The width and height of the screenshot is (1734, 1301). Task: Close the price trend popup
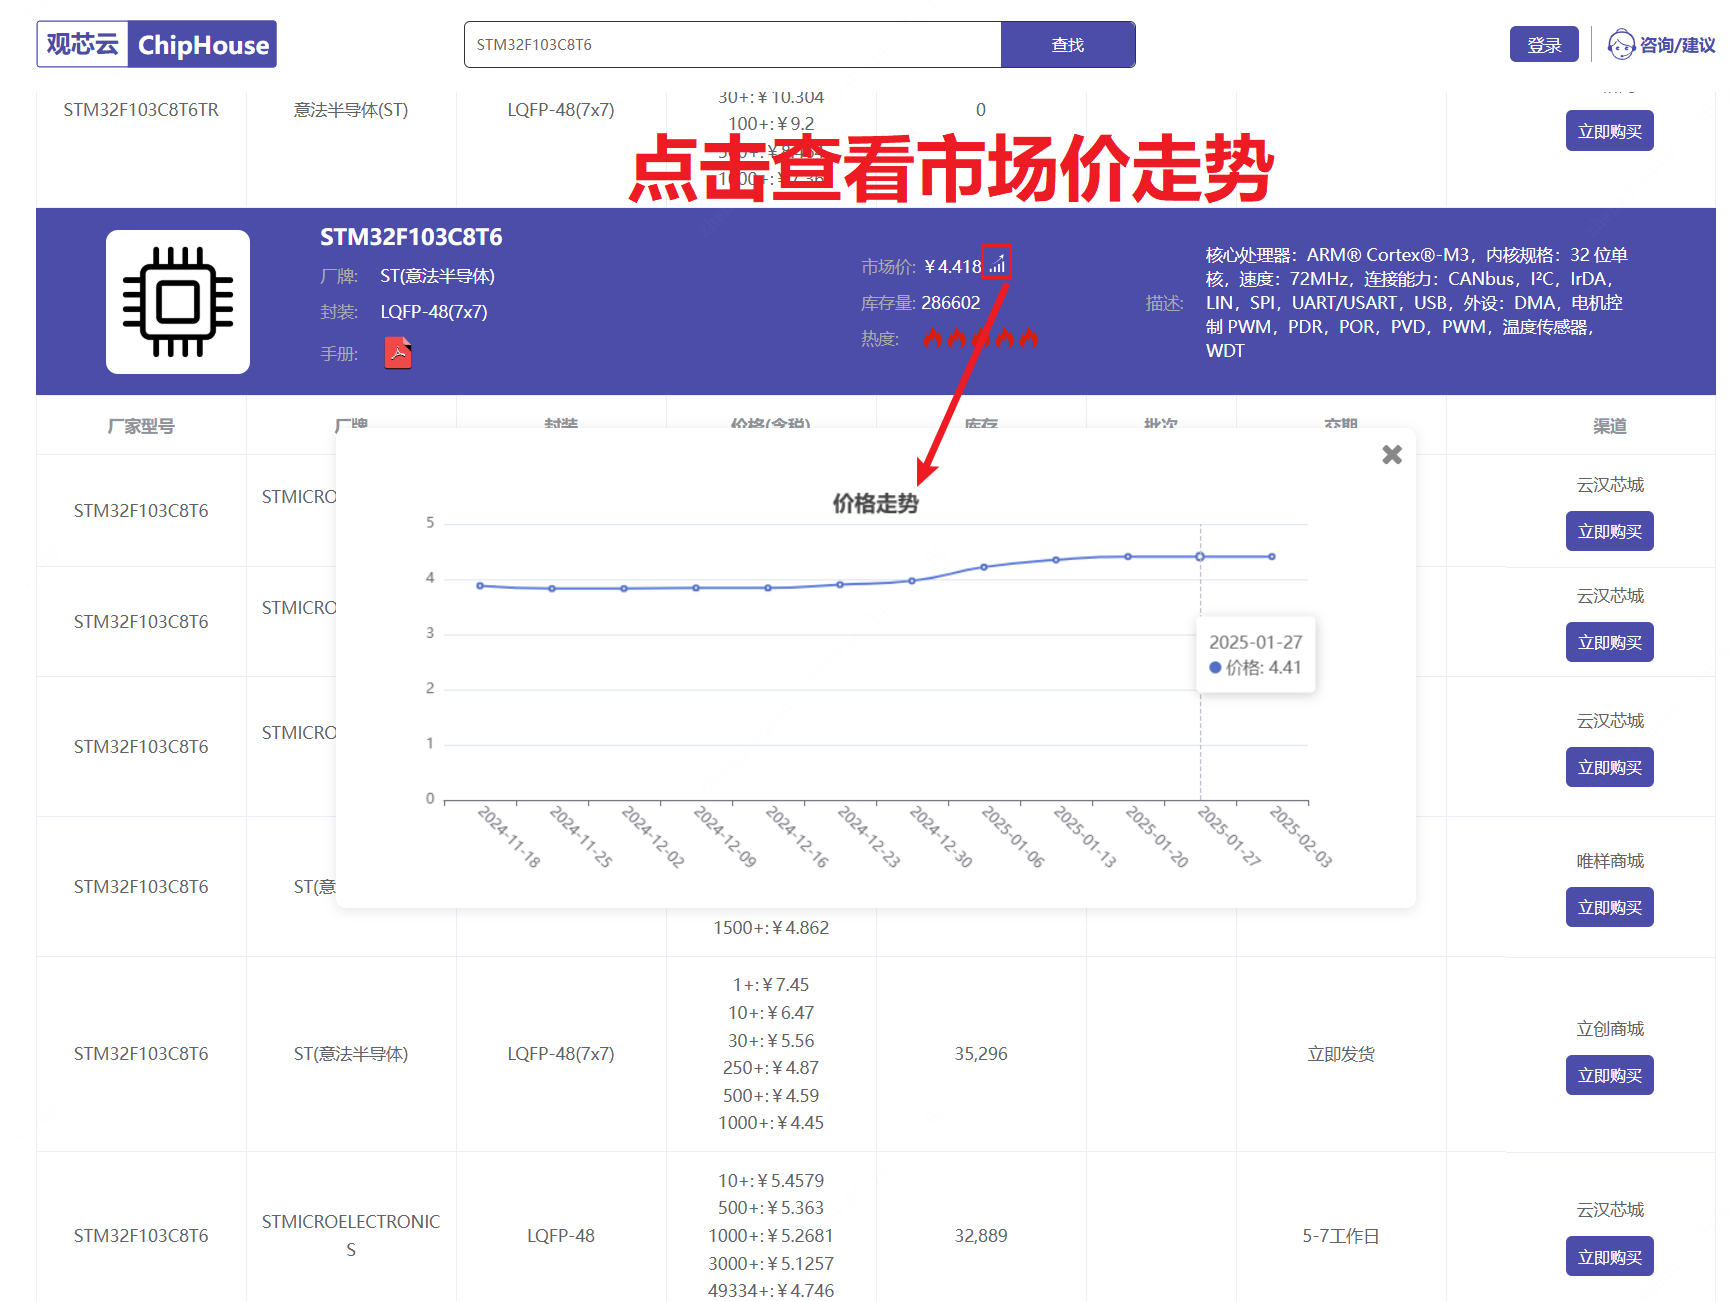pyautogui.click(x=1392, y=455)
